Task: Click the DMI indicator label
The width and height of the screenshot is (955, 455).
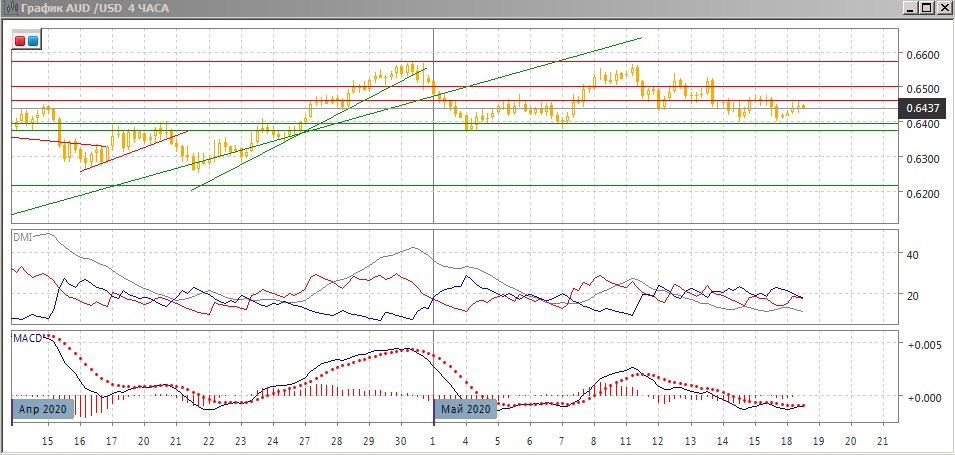Action: tap(21, 237)
